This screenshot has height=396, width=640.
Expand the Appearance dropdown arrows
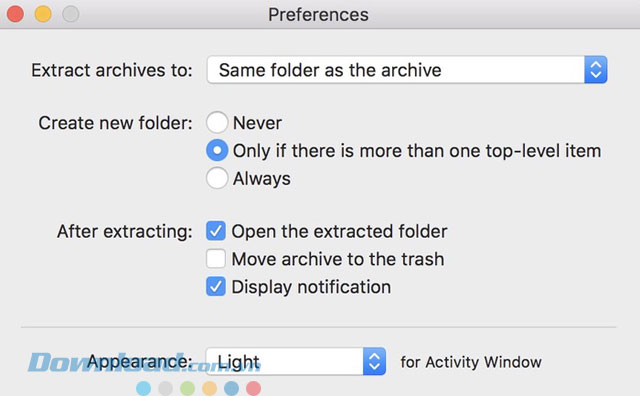pyautogui.click(x=374, y=361)
